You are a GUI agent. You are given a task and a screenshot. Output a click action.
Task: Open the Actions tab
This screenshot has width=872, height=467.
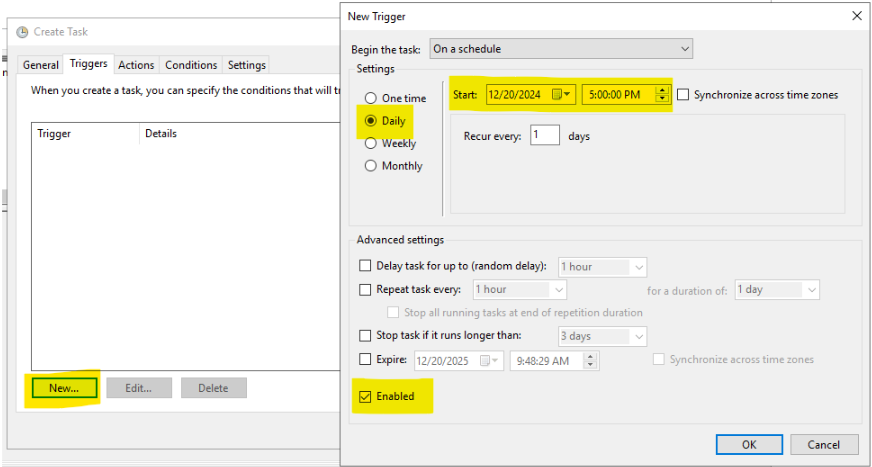[x=136, y=65]
